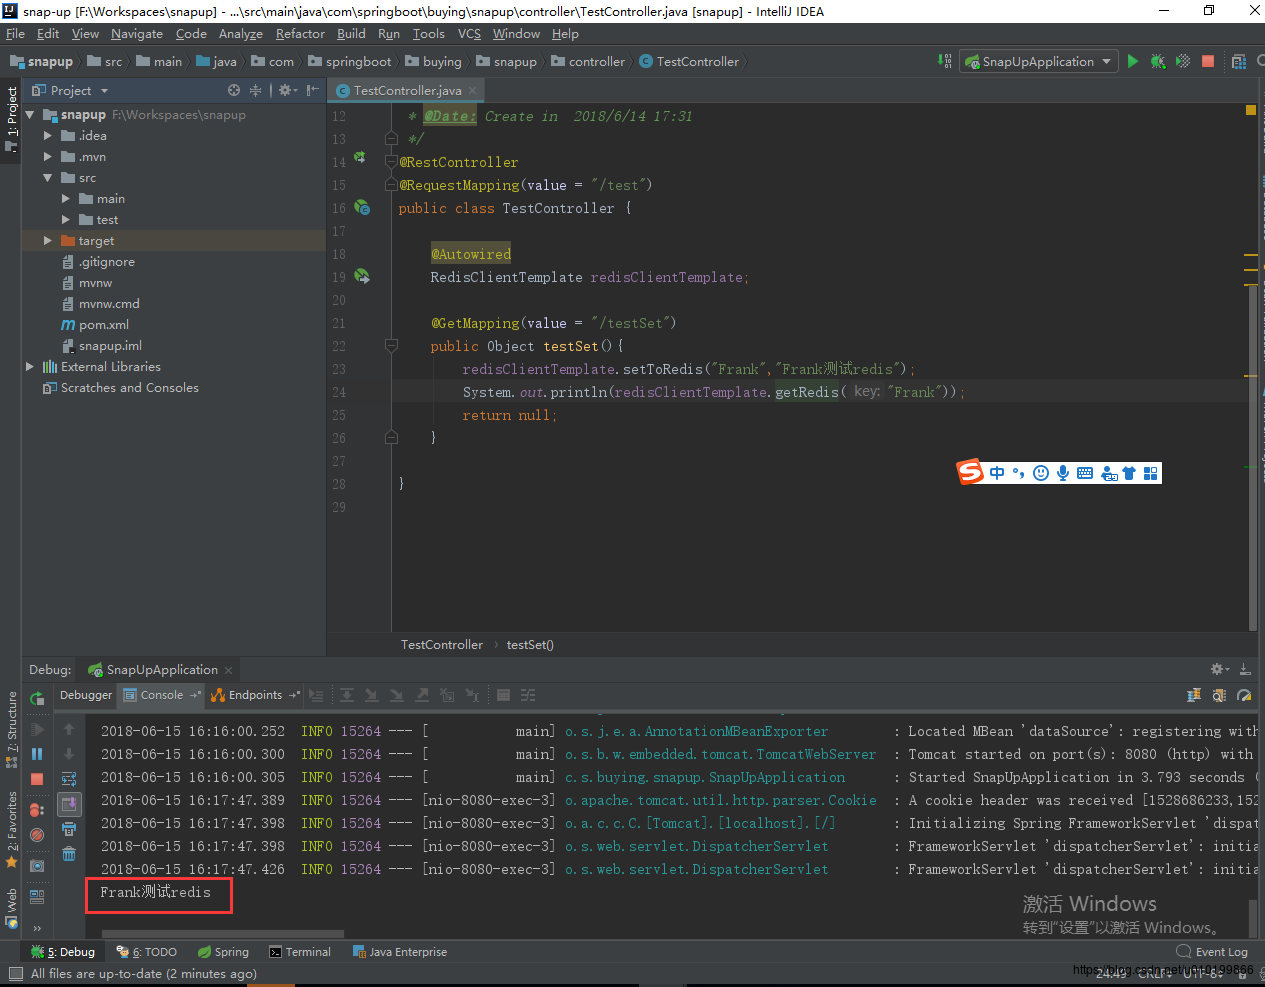The height and width of the screenshot is (987, 1265).
Task: Open the Refactor menu
Action: [x=300, y=33]
